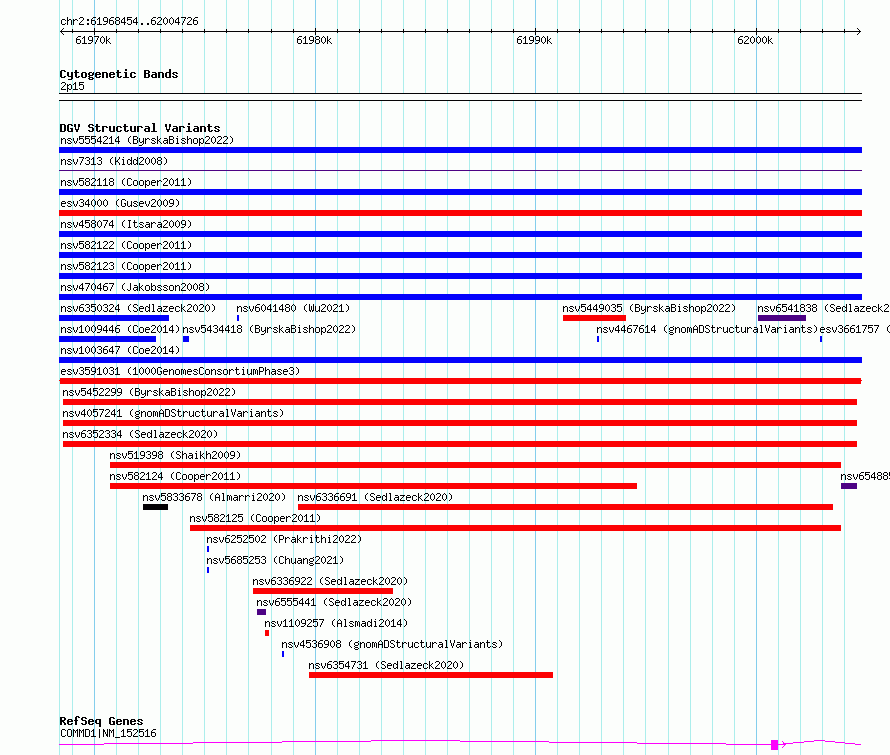Select the red bar of nsv582124
This screenshot has height=755, width=890.
tap(373, 486)
